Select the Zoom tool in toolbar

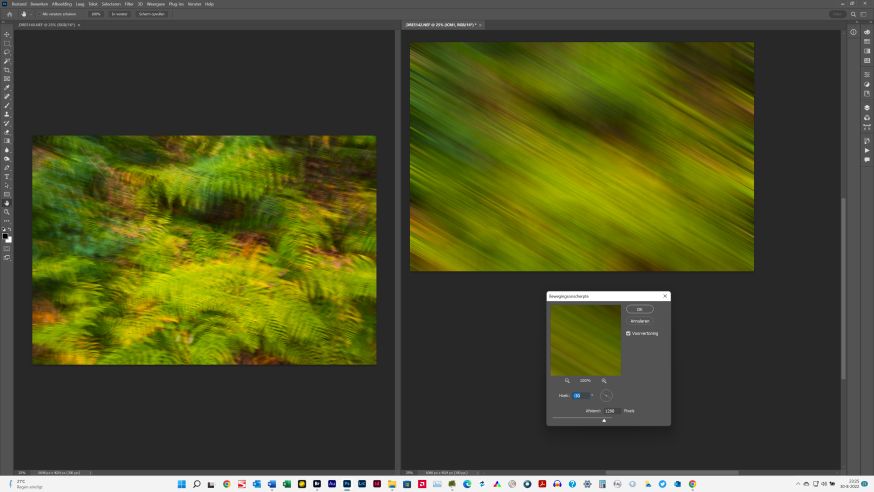point(7,212)
